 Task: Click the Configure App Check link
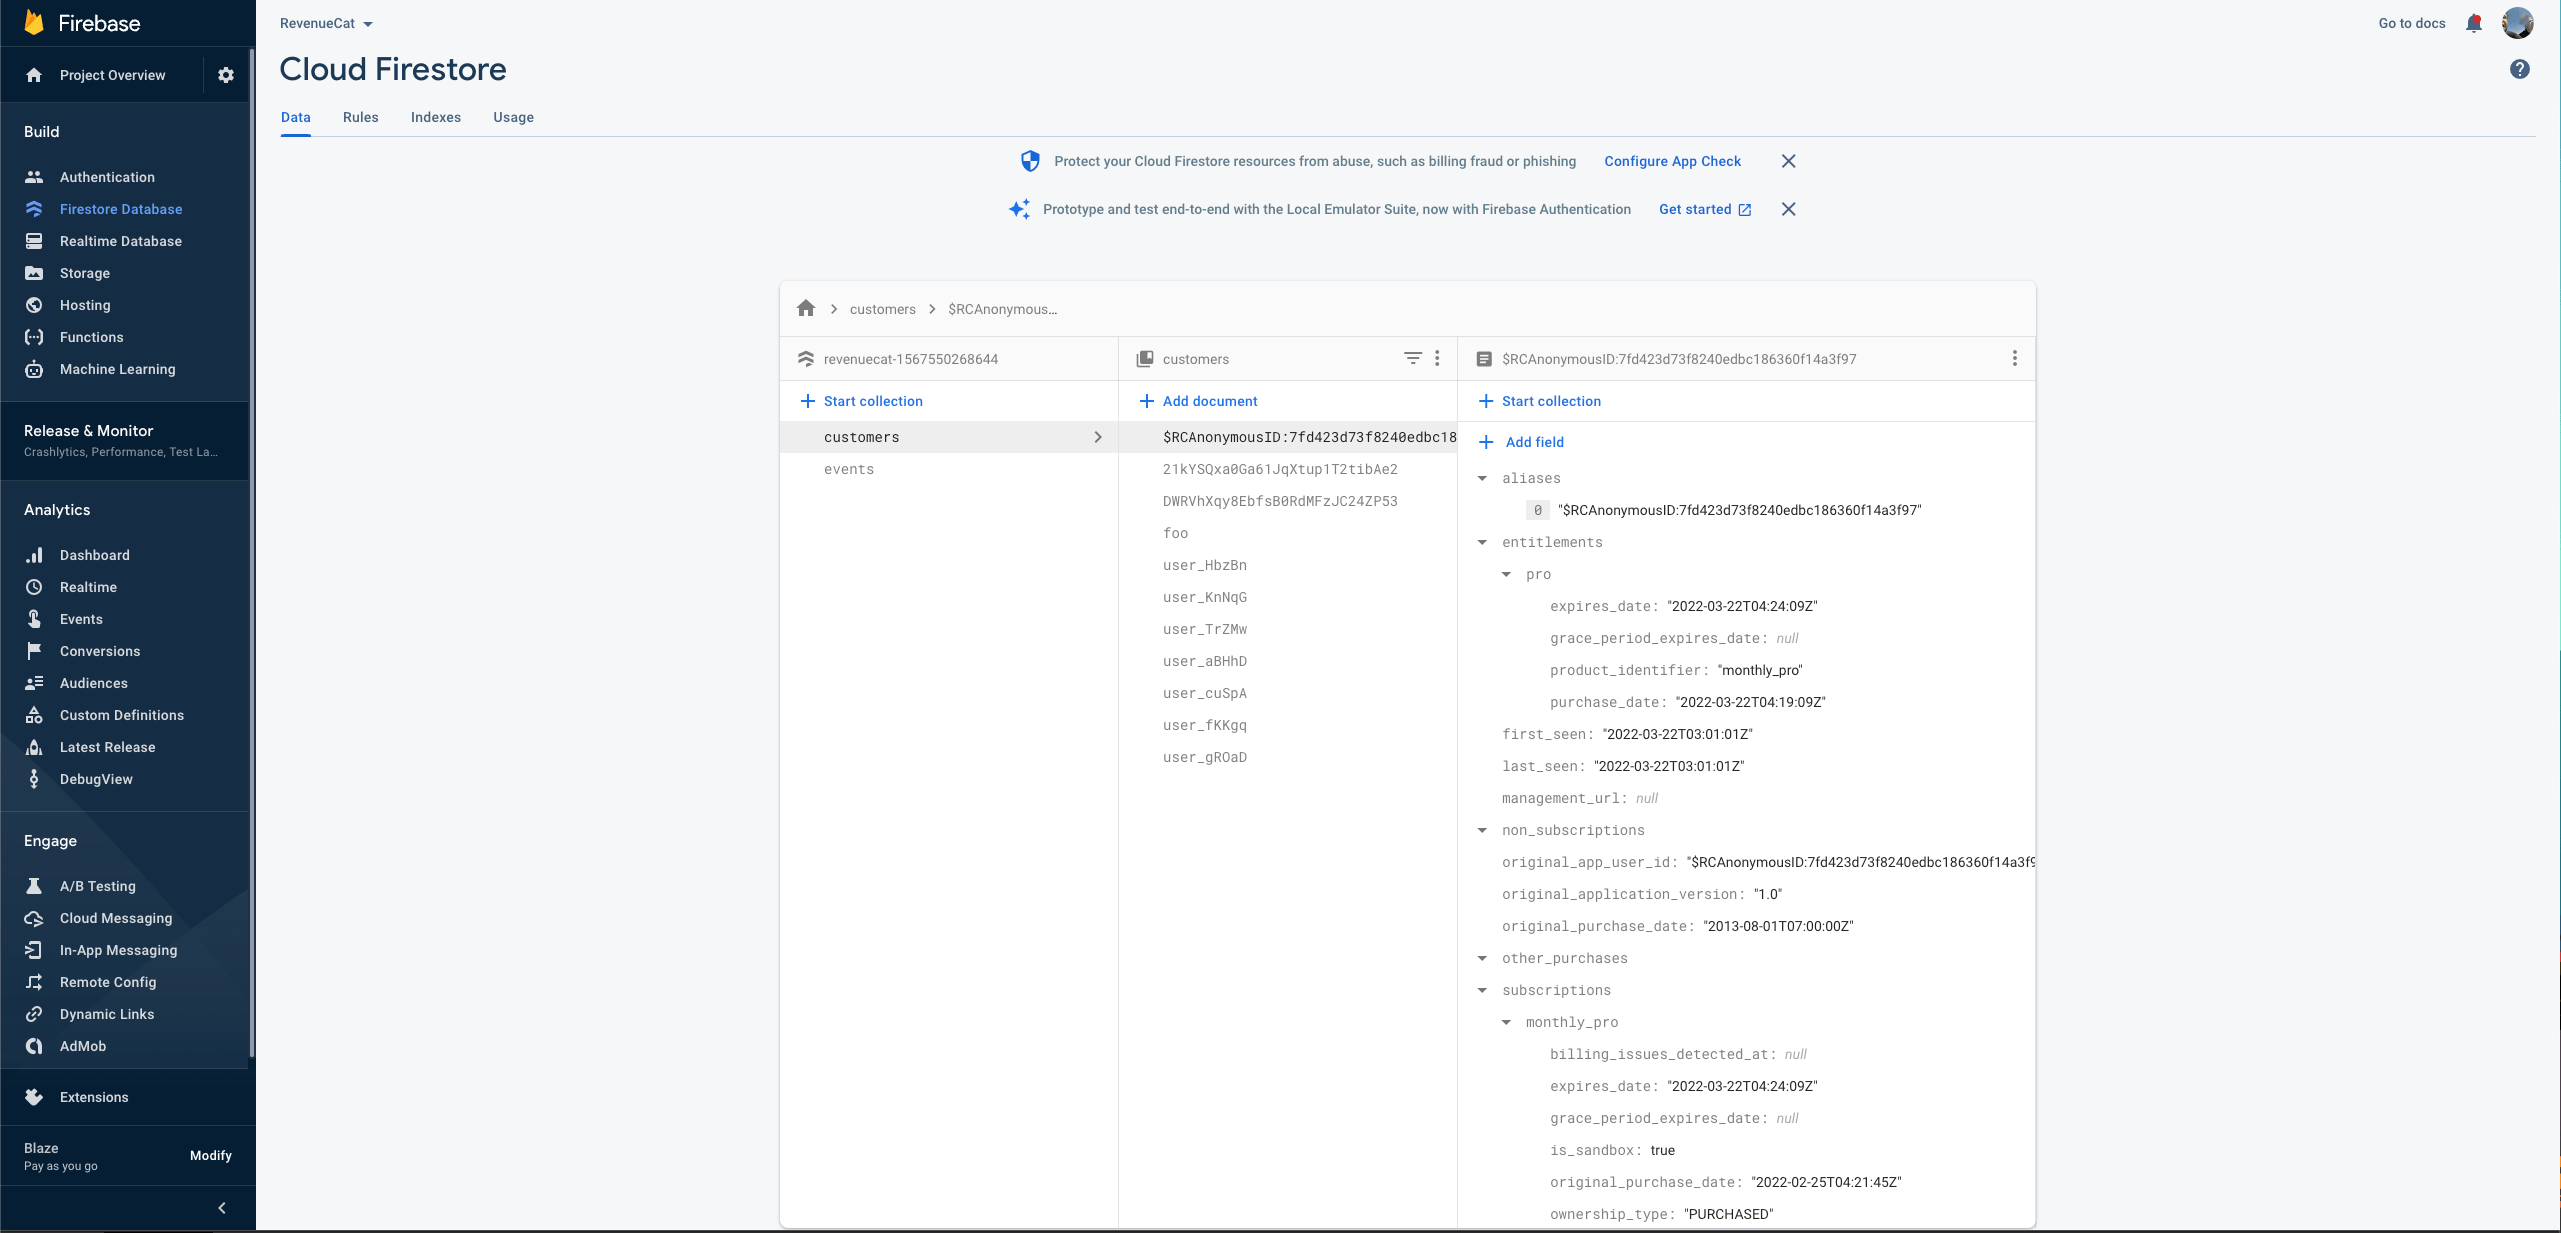point(1672,161)
